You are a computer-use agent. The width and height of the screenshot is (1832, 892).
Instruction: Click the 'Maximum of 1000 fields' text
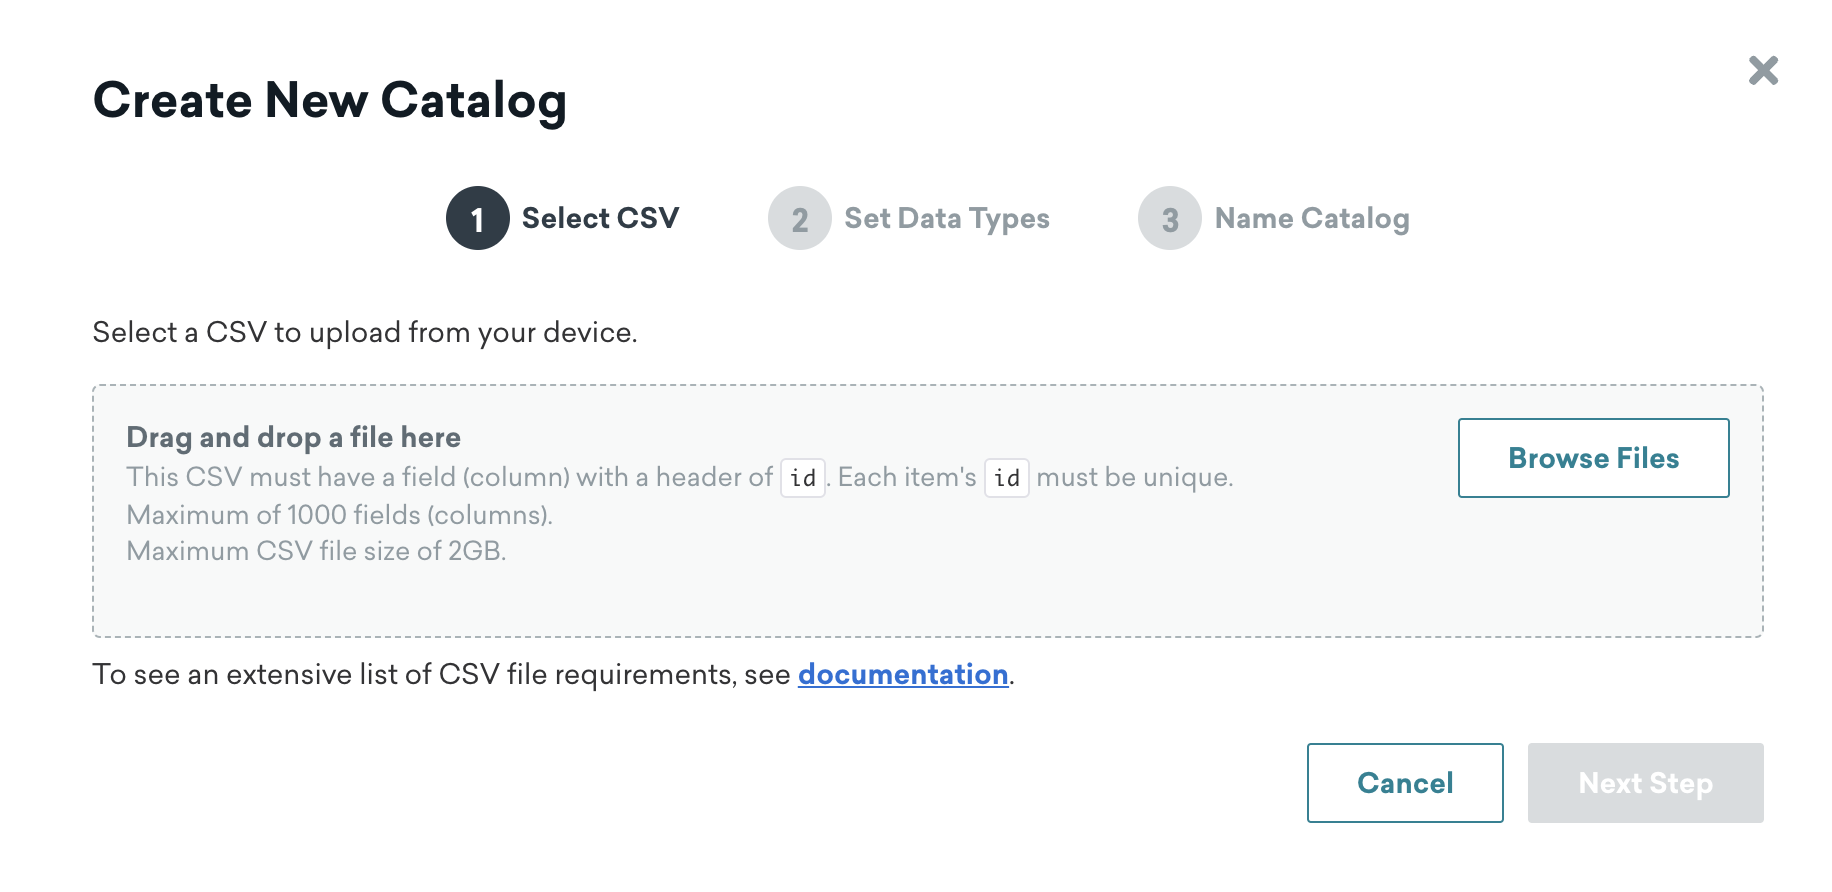[340, 515]
